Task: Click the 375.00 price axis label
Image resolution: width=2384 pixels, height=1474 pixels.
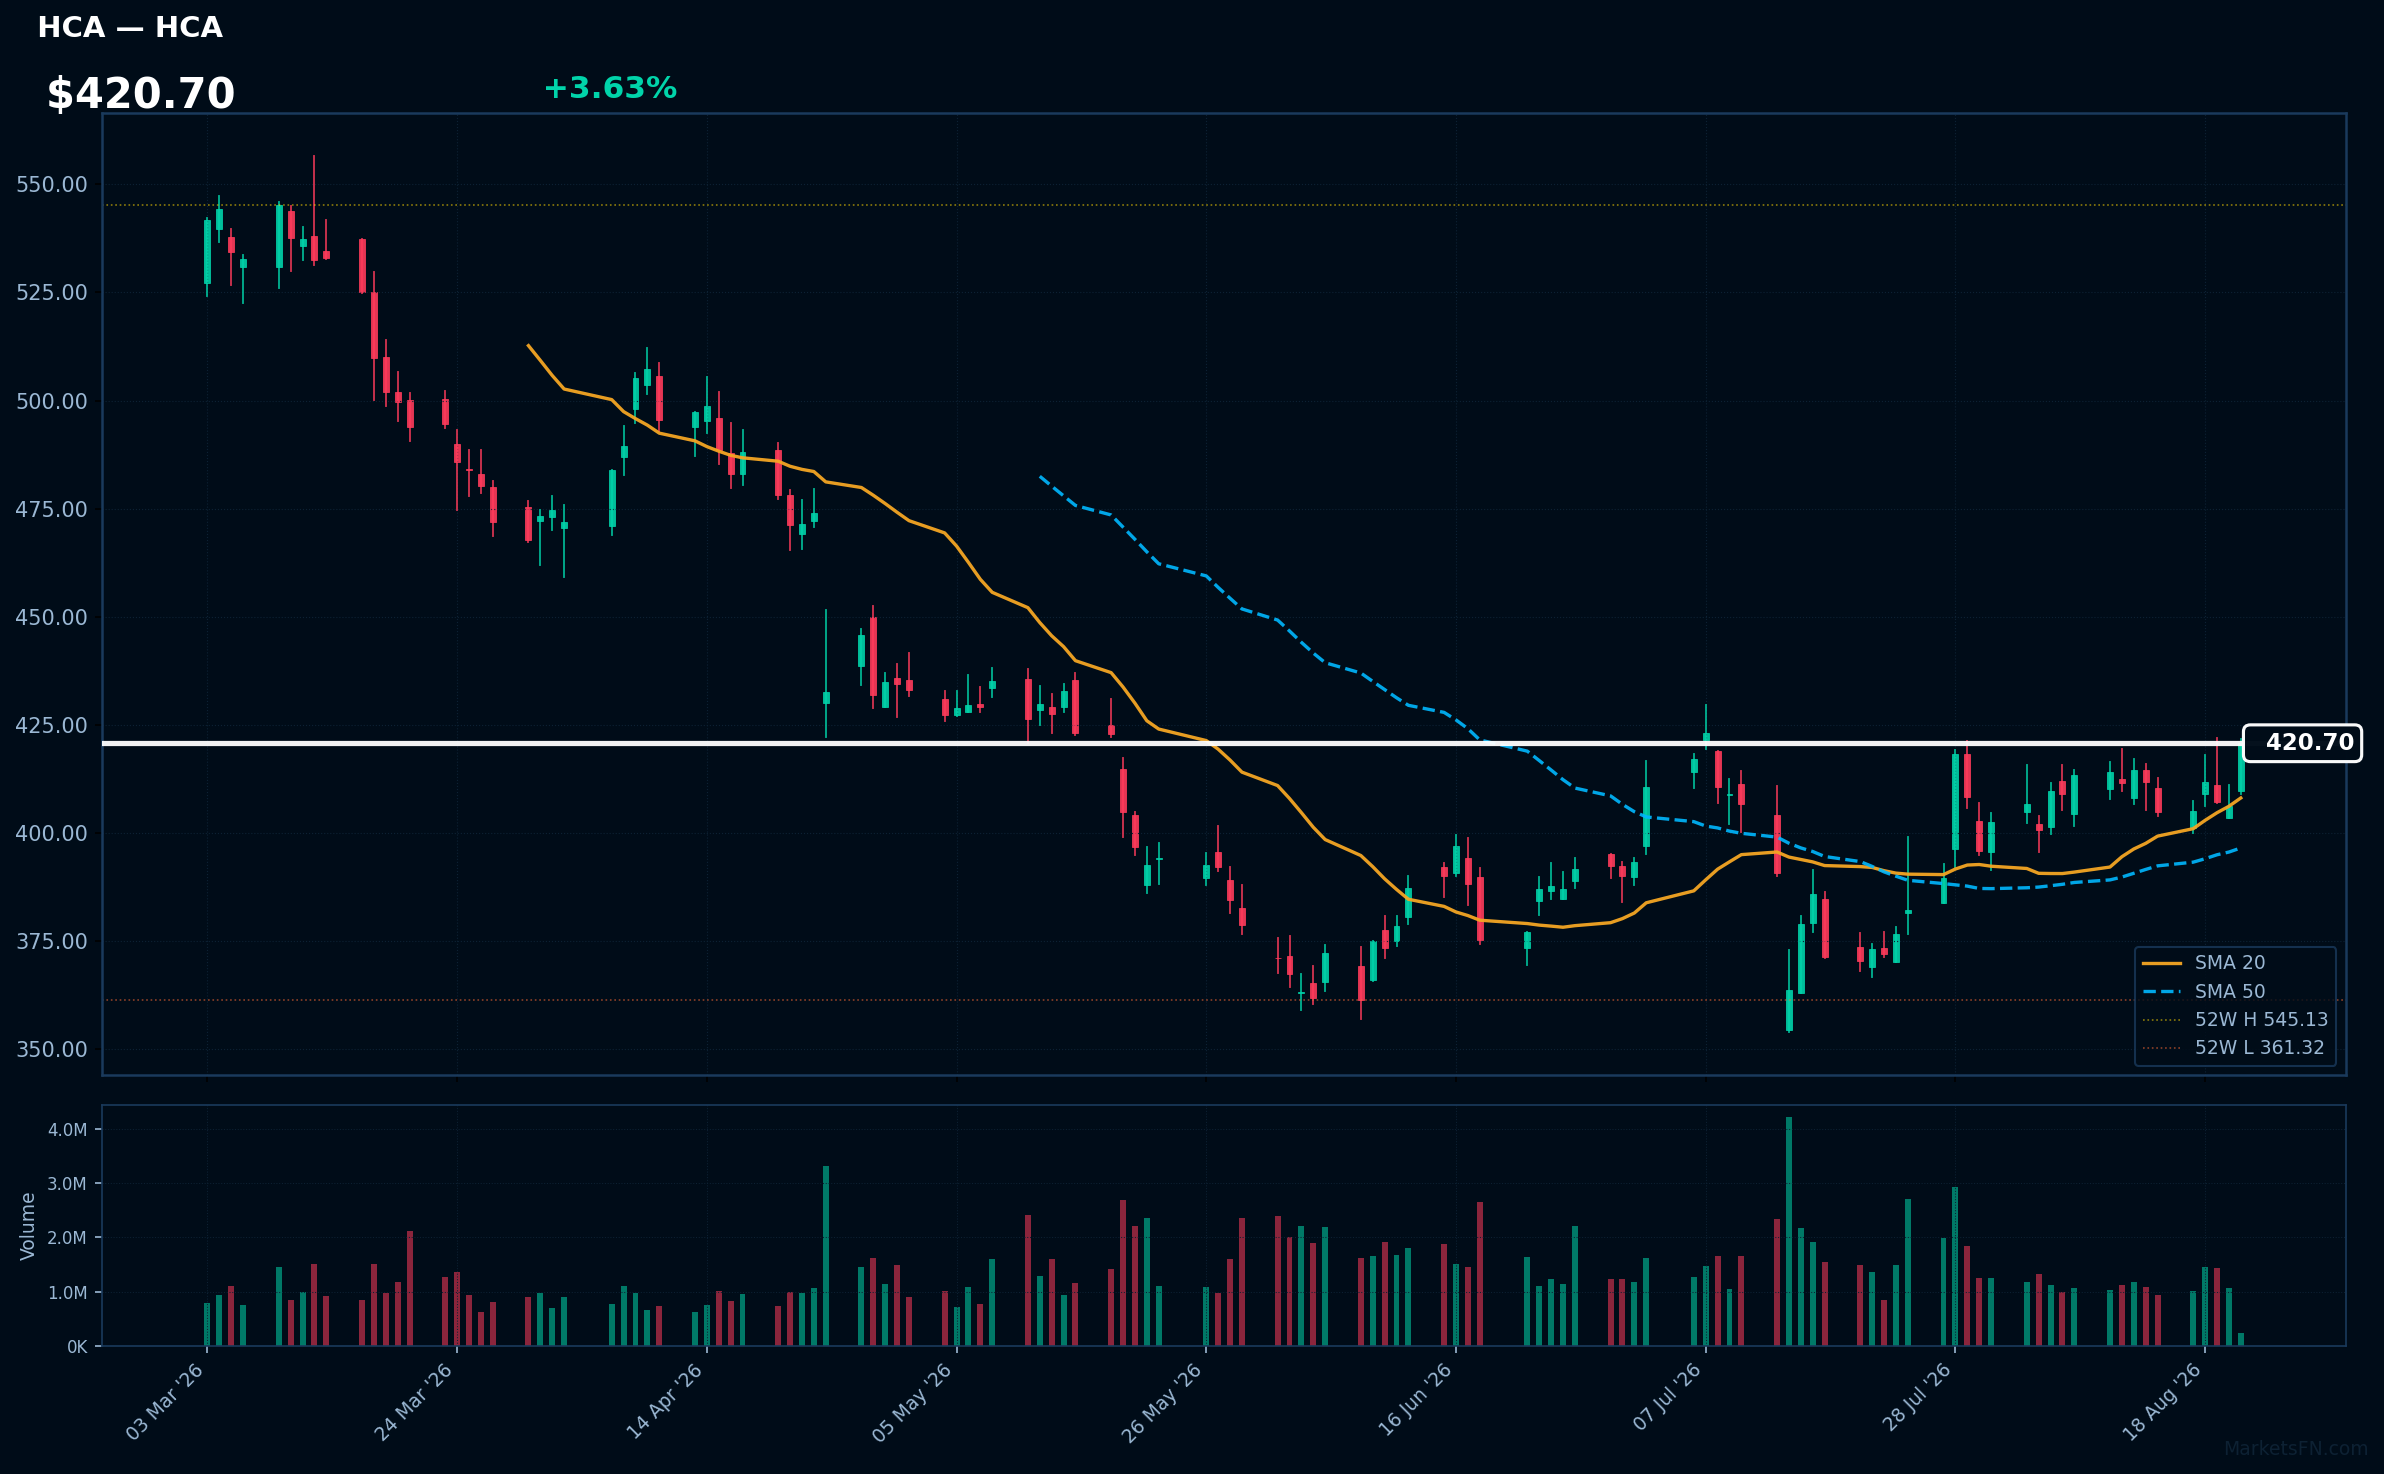Action: pos(51,941)
